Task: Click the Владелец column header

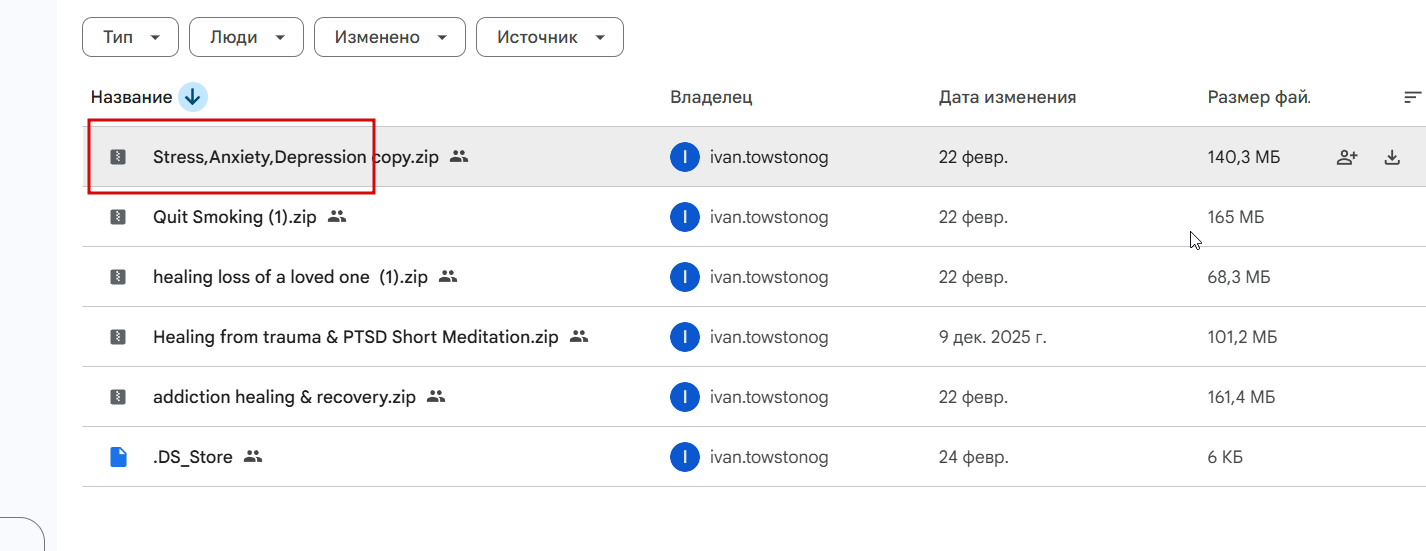Action: click(711, 97)
